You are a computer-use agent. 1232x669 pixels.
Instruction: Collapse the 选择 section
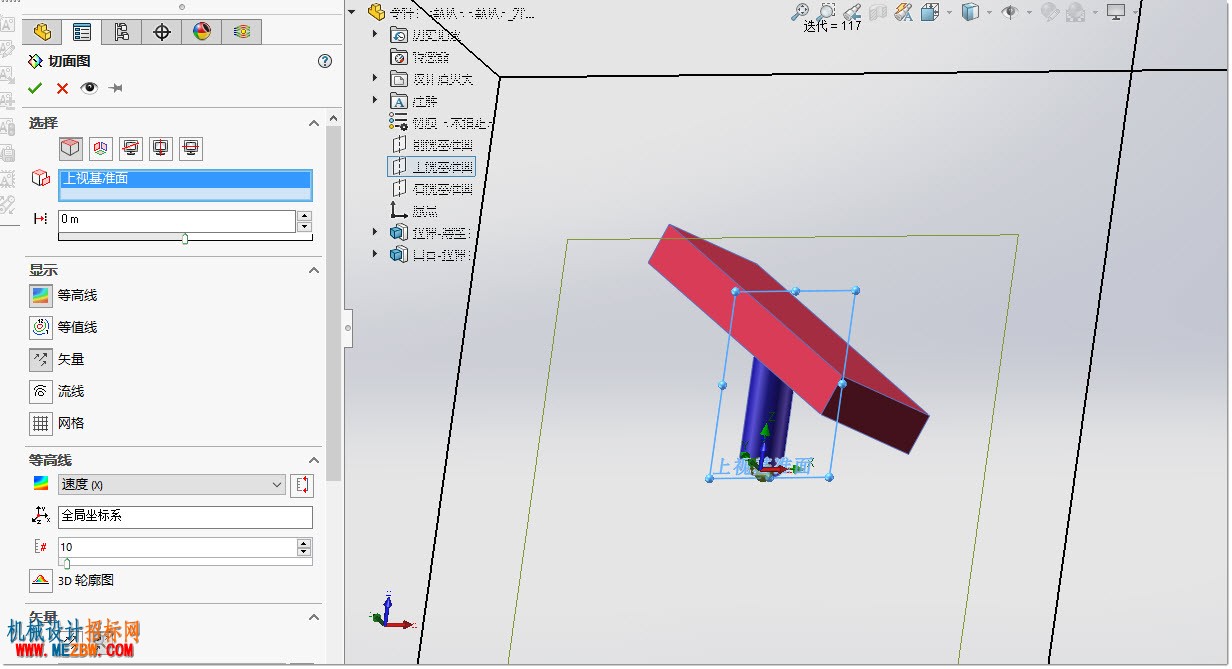click(x=314, y=123)
